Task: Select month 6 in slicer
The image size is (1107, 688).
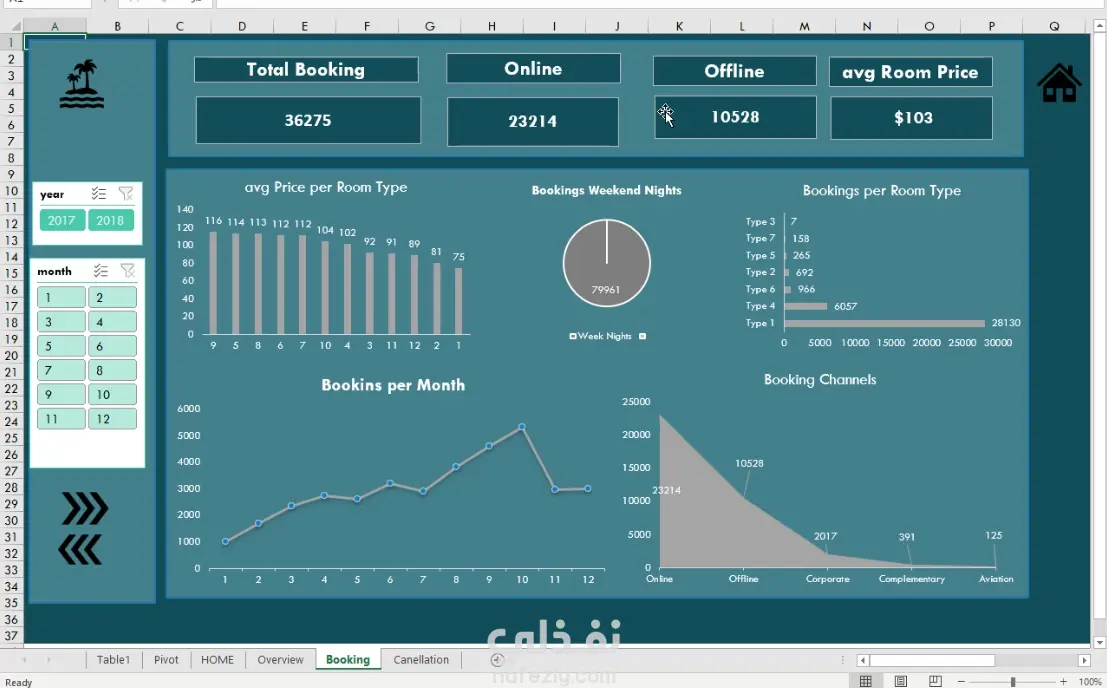Action: [112, 346]
